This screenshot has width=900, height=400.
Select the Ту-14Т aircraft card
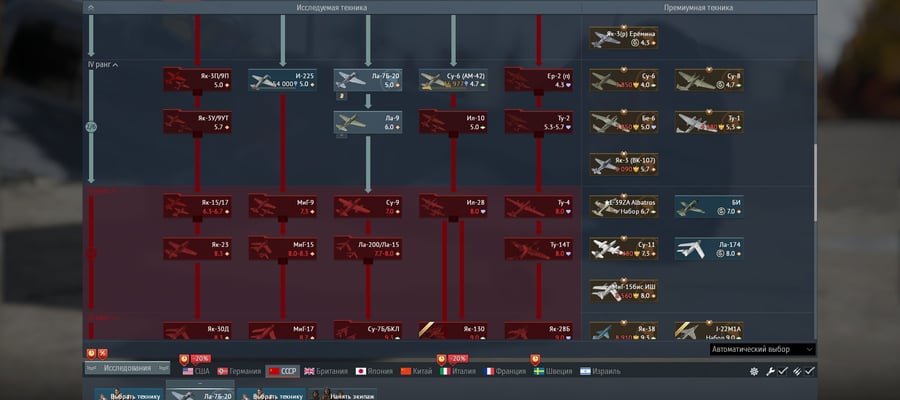coord(539,249)
